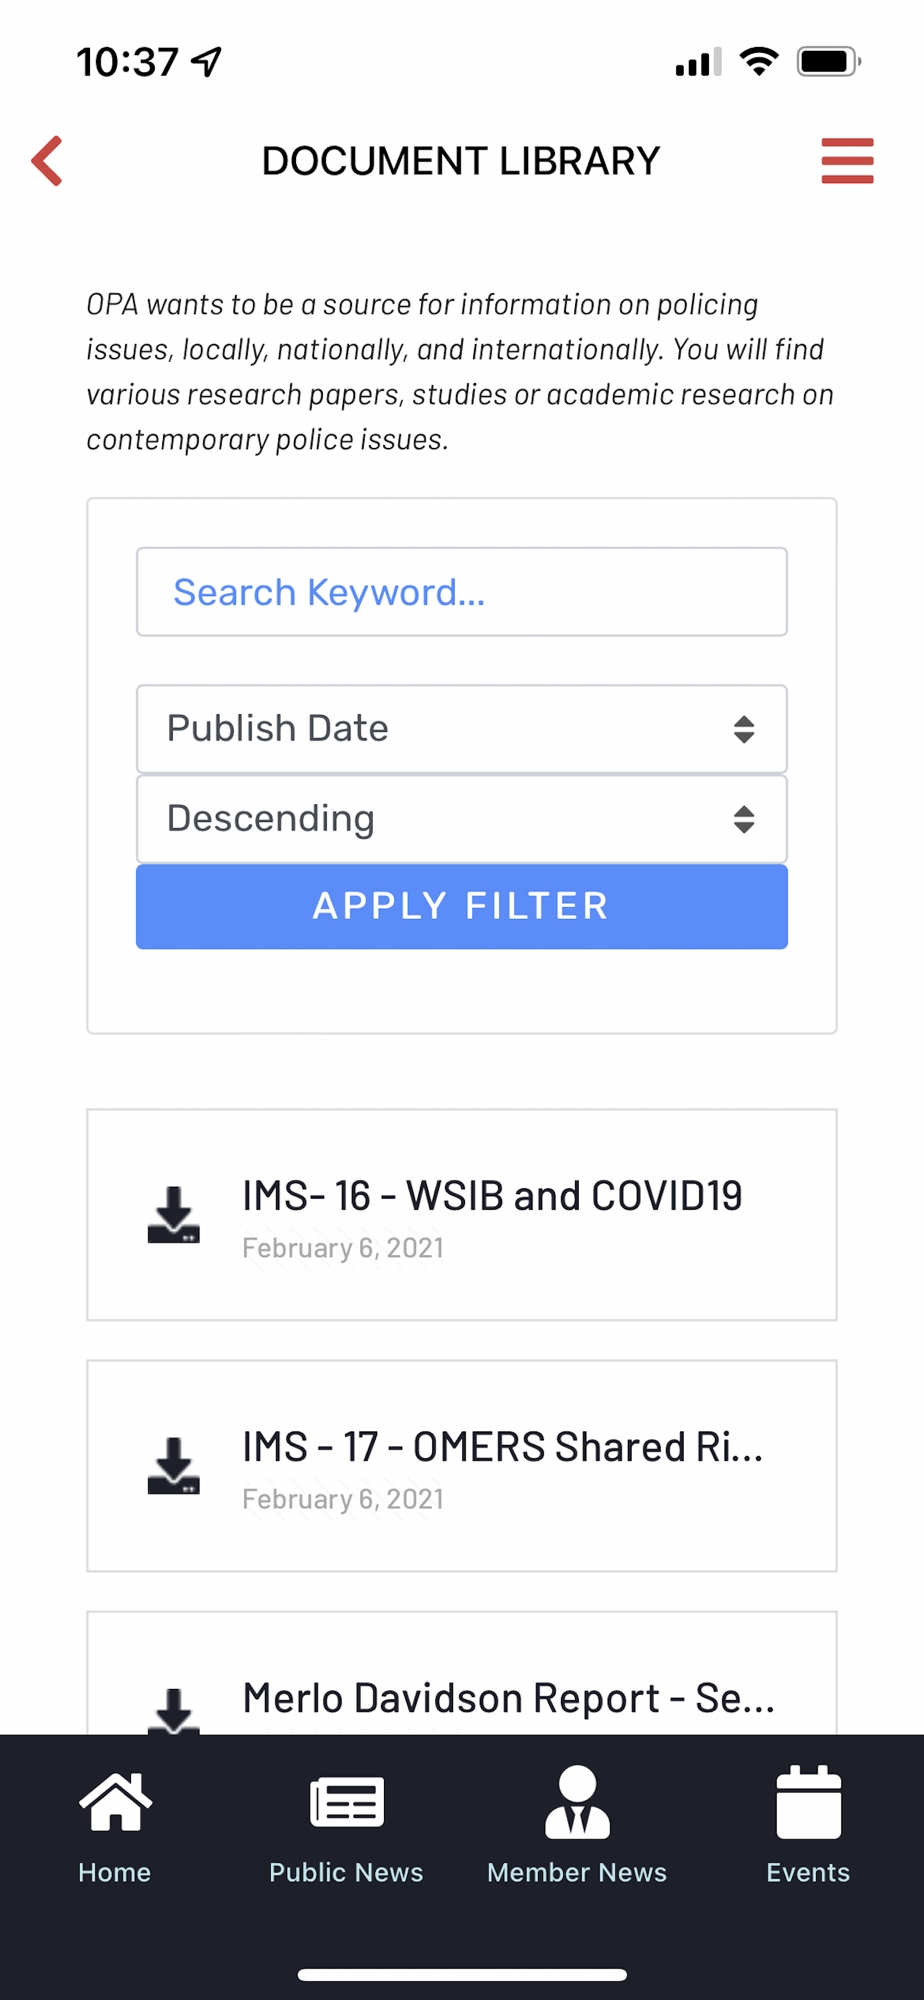Tap the red back arrow
924x2000 pixels.
tap(47, 161)
